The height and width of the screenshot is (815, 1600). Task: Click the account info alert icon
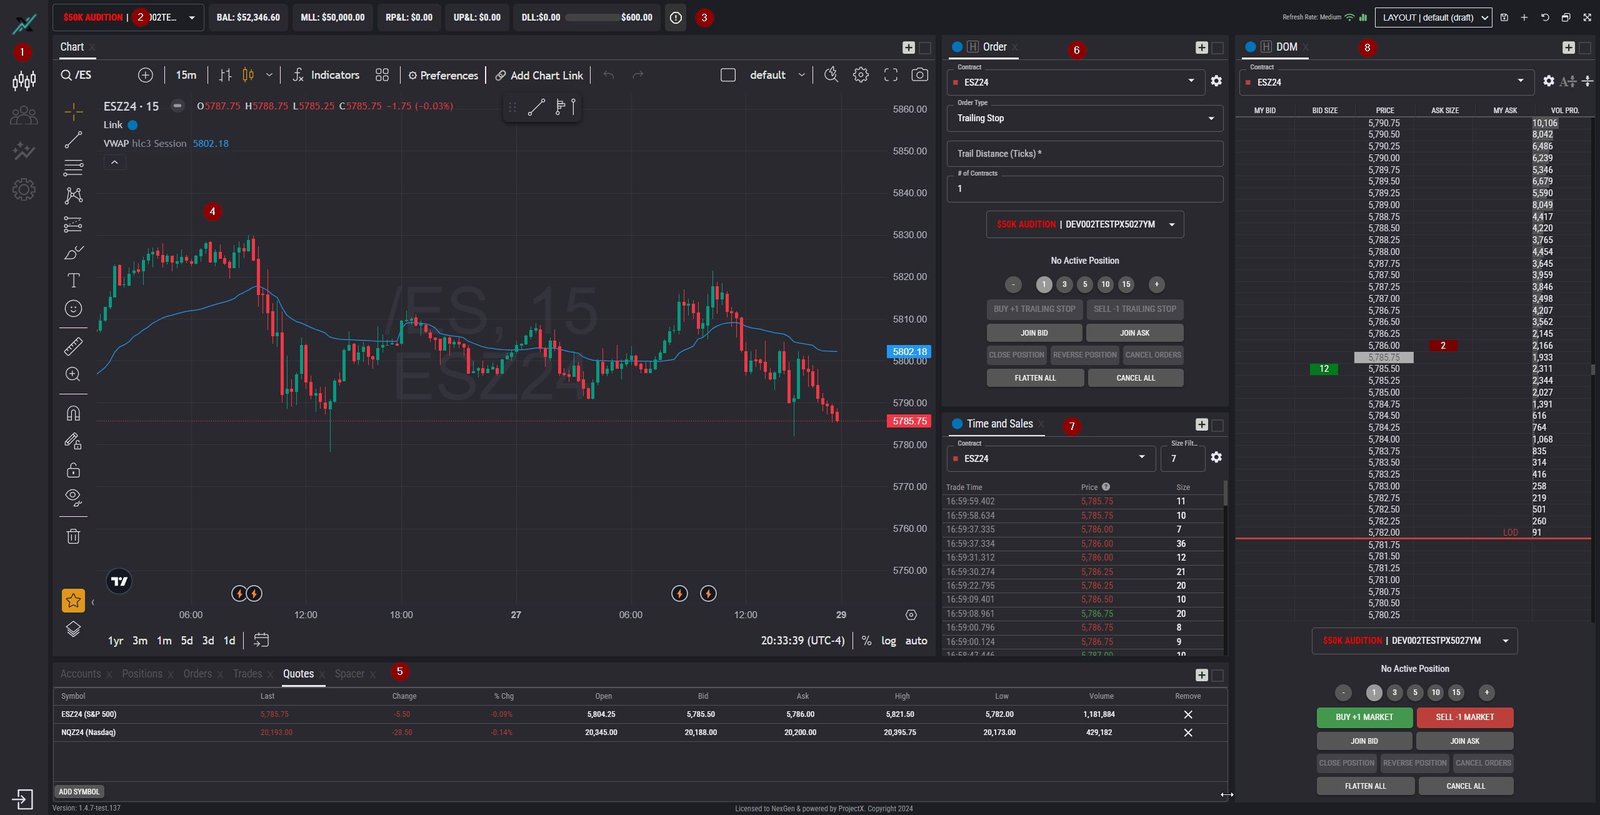tap(676, 17)
